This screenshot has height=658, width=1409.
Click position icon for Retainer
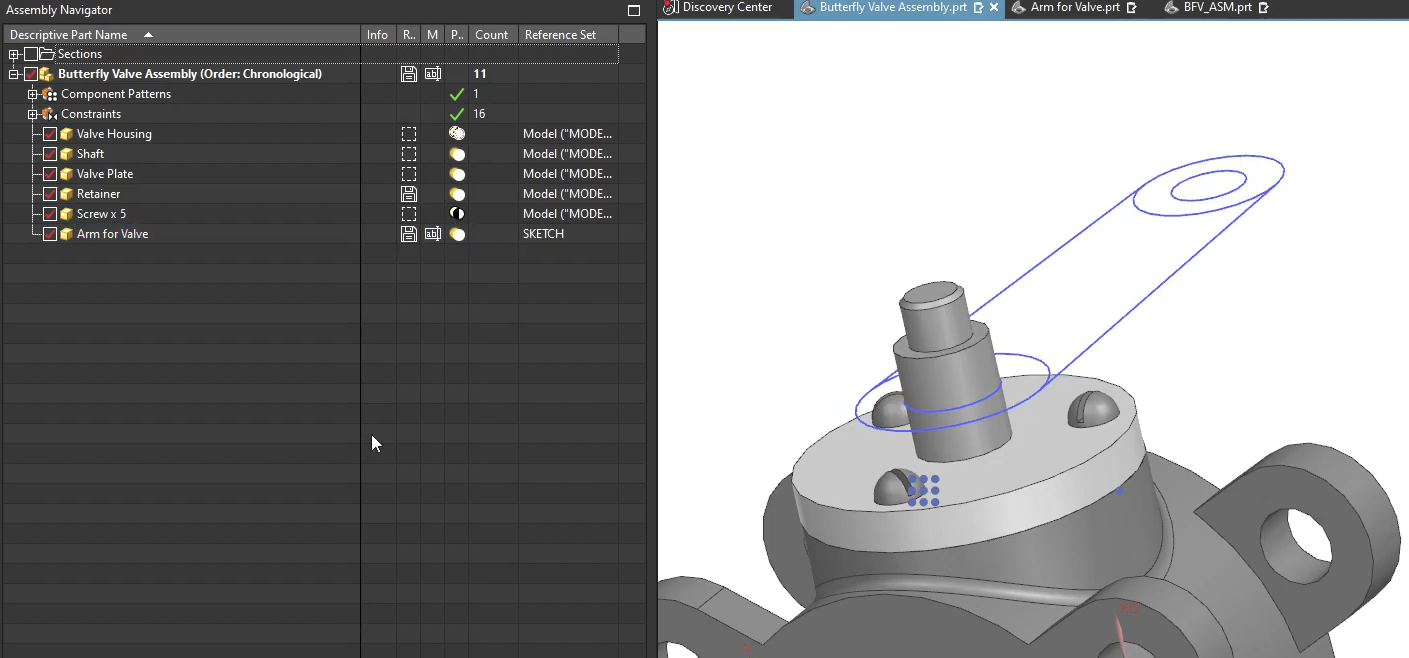[457, 194]
